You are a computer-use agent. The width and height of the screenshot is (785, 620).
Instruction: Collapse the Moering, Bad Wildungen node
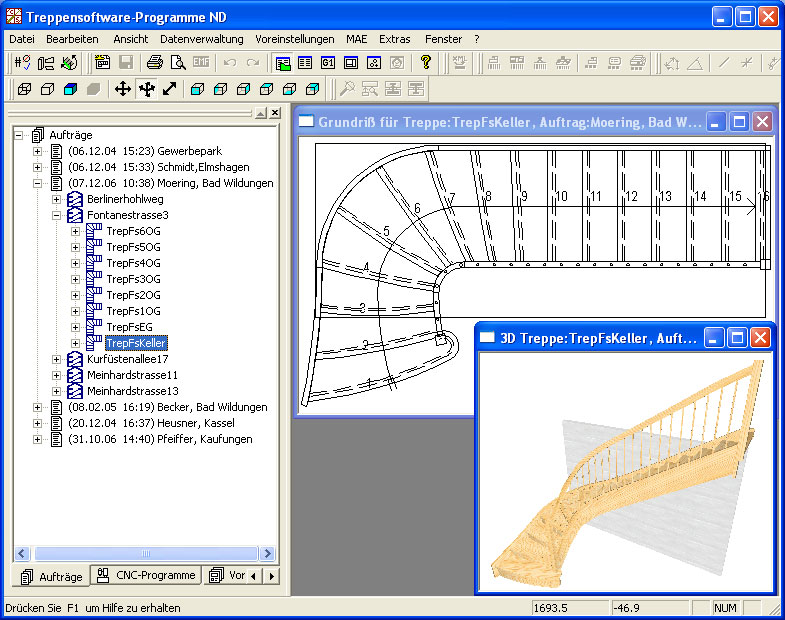[x=38, y=183]
